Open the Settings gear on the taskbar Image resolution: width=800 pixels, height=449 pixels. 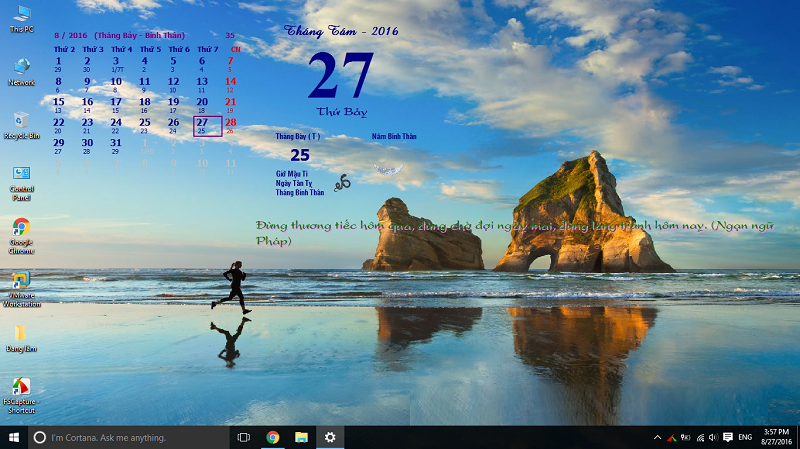tap(330, 437)
